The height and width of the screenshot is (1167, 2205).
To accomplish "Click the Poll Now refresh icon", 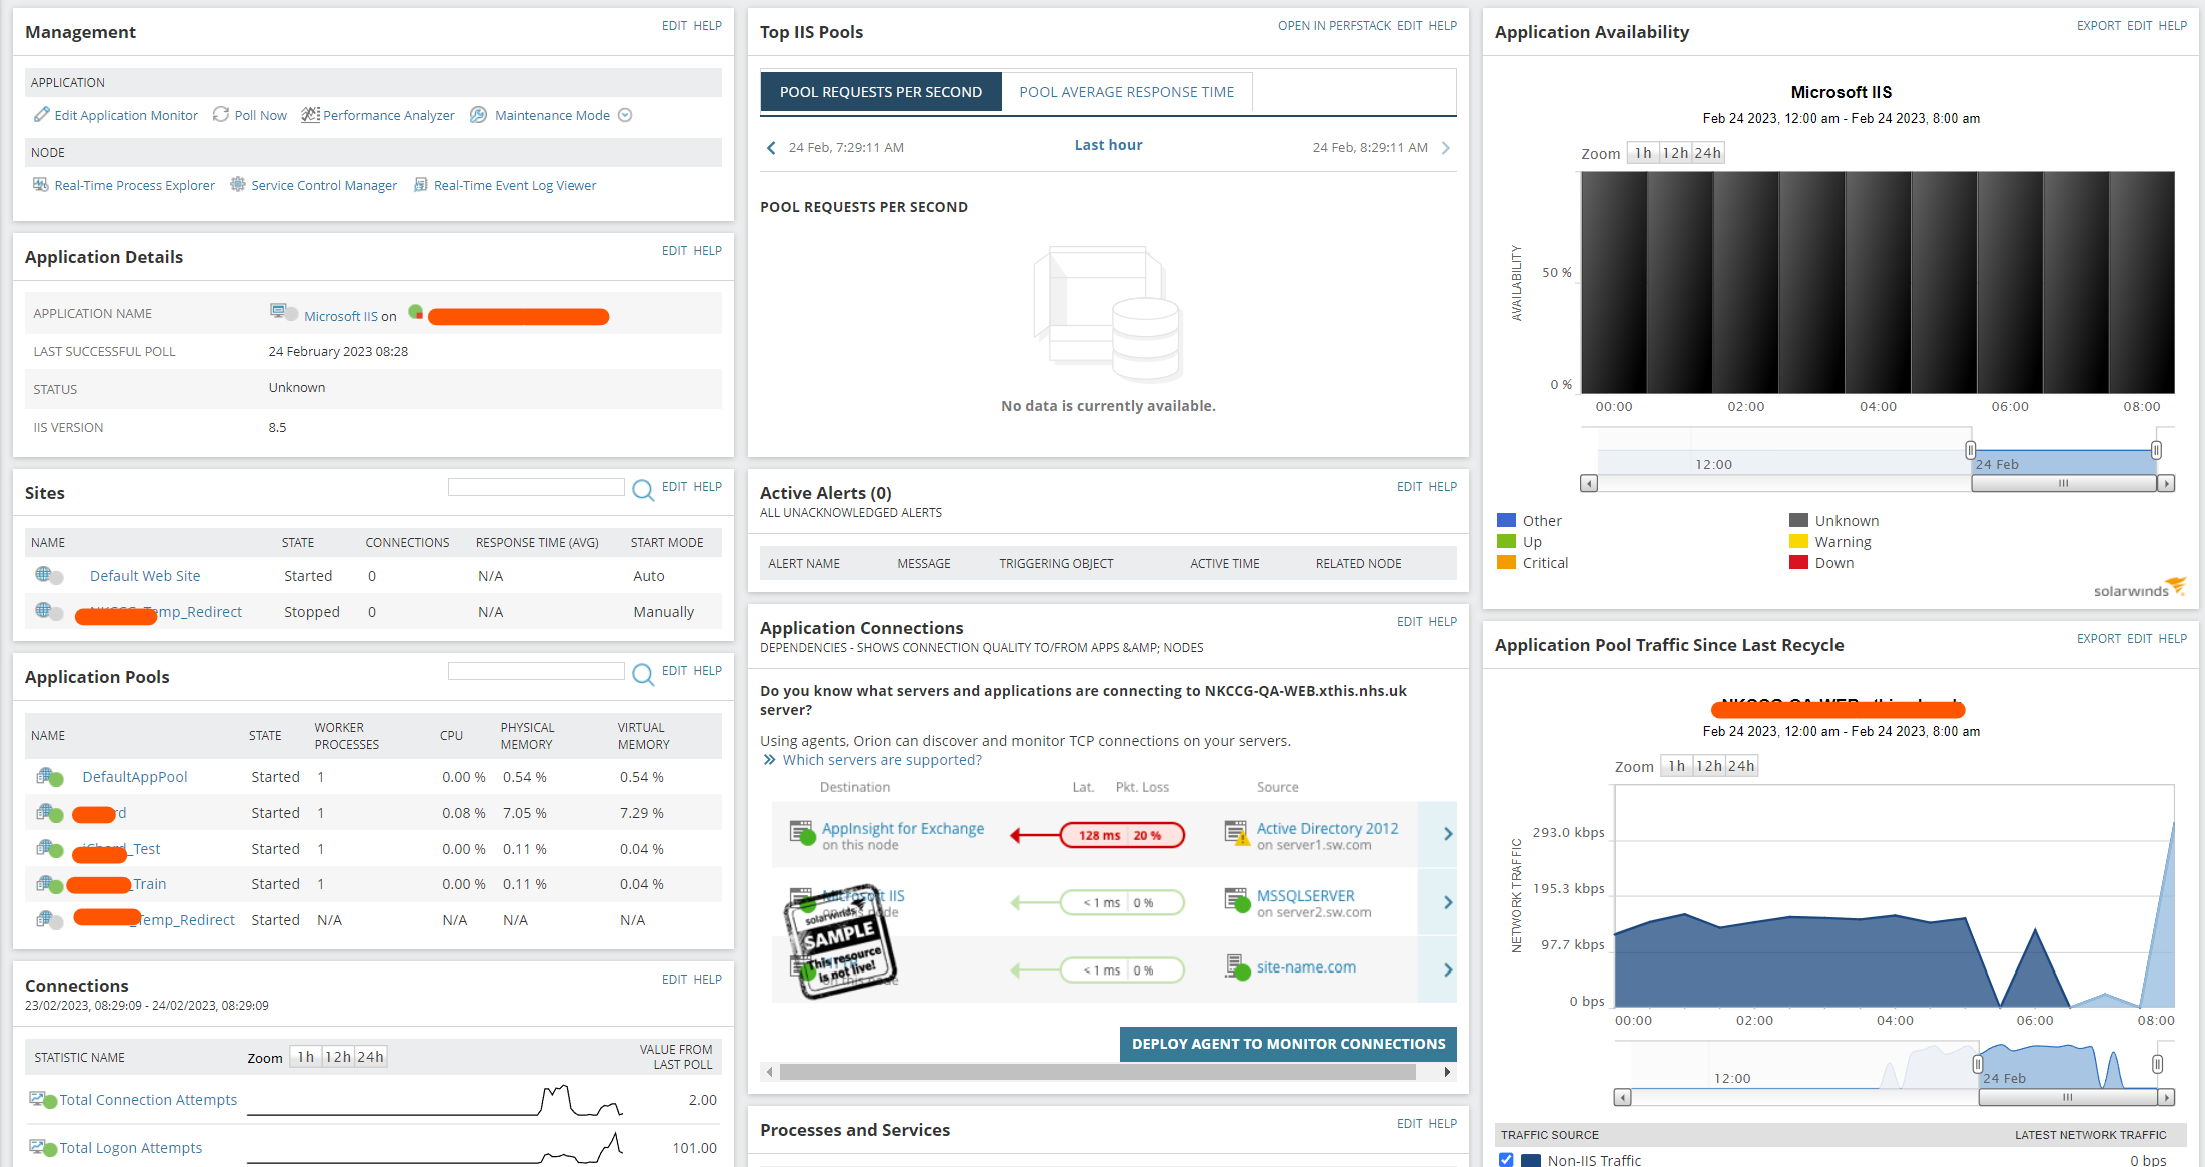I will click(221, 115).
